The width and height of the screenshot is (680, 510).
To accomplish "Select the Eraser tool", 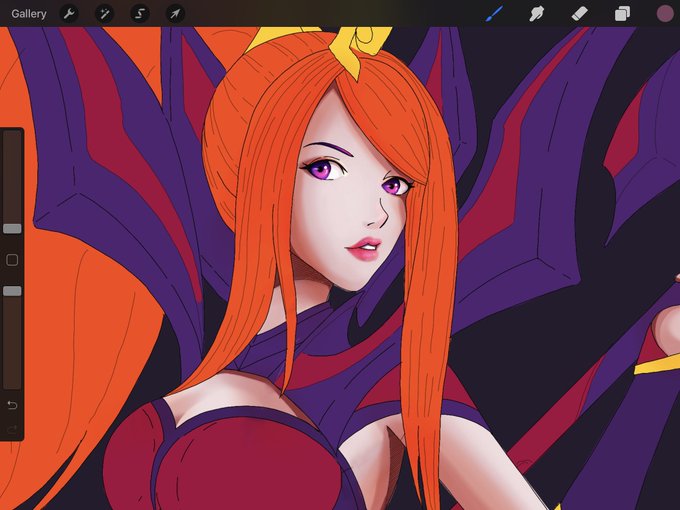I will pyautogui.click(x=580, y=14).
